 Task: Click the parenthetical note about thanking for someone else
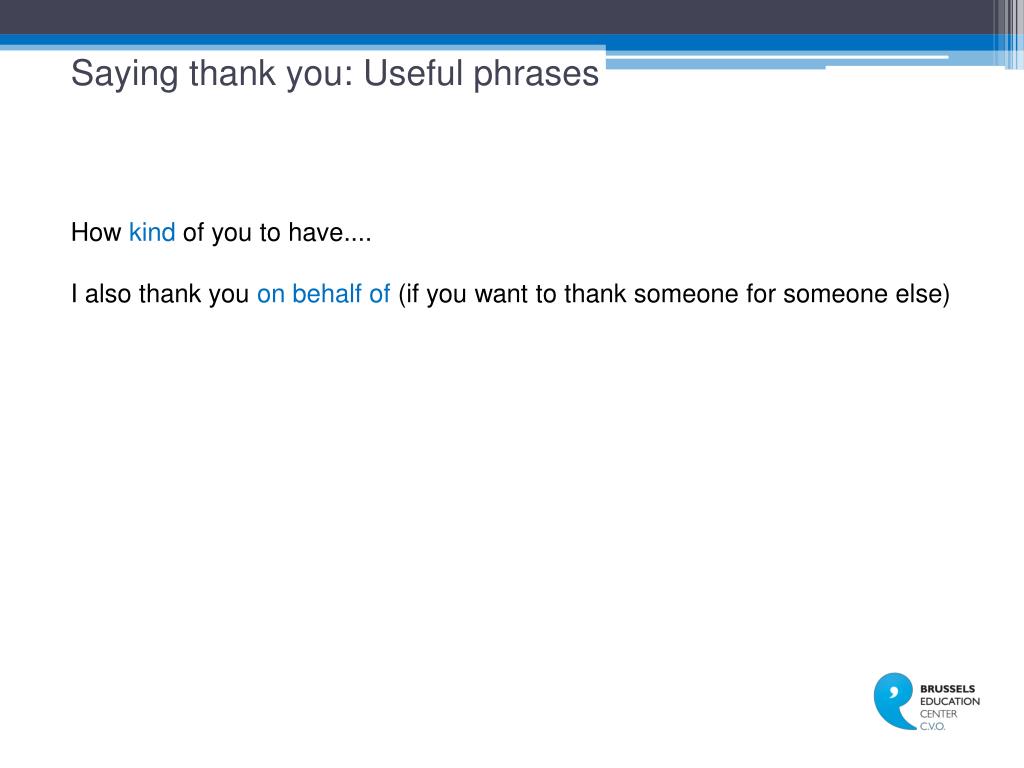[673, 295]
